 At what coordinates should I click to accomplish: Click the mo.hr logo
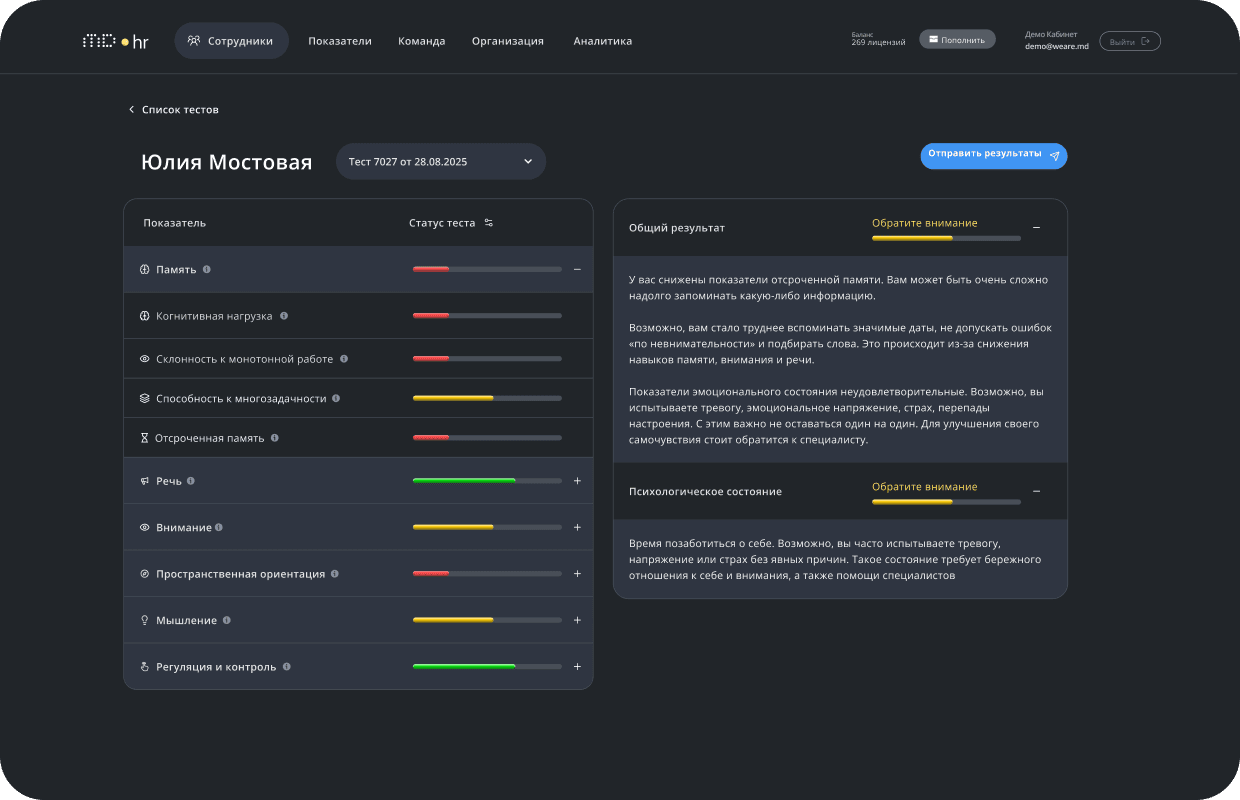[115, 42]
